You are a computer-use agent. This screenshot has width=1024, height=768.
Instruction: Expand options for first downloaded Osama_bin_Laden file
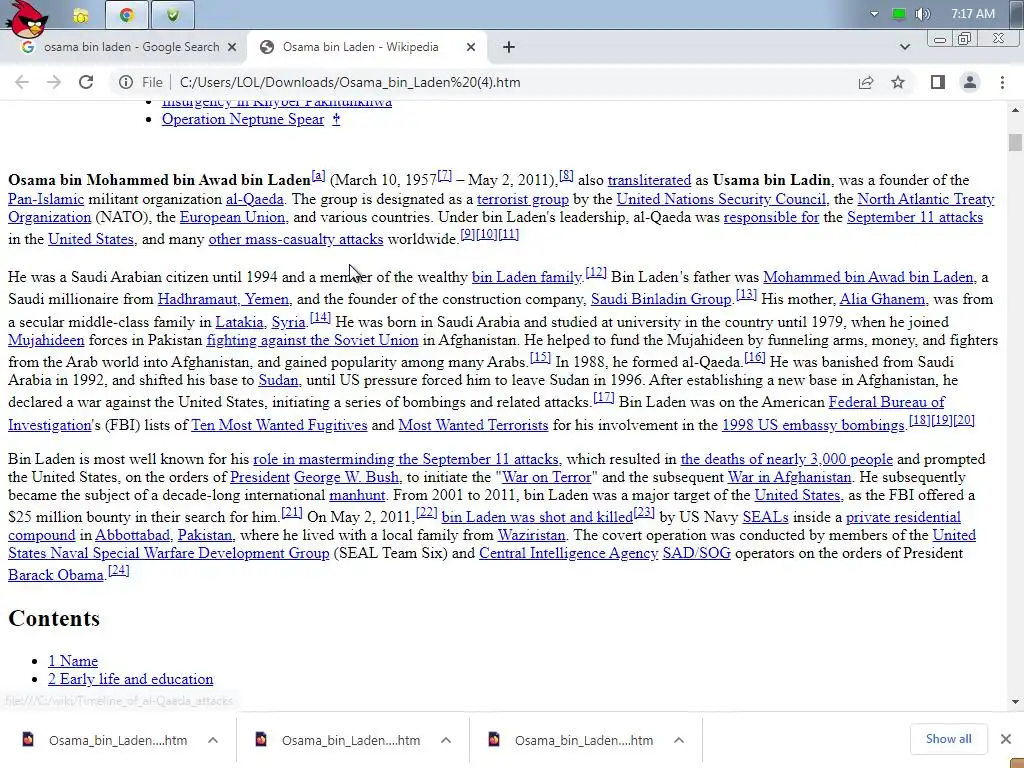[x=213, y=740]
